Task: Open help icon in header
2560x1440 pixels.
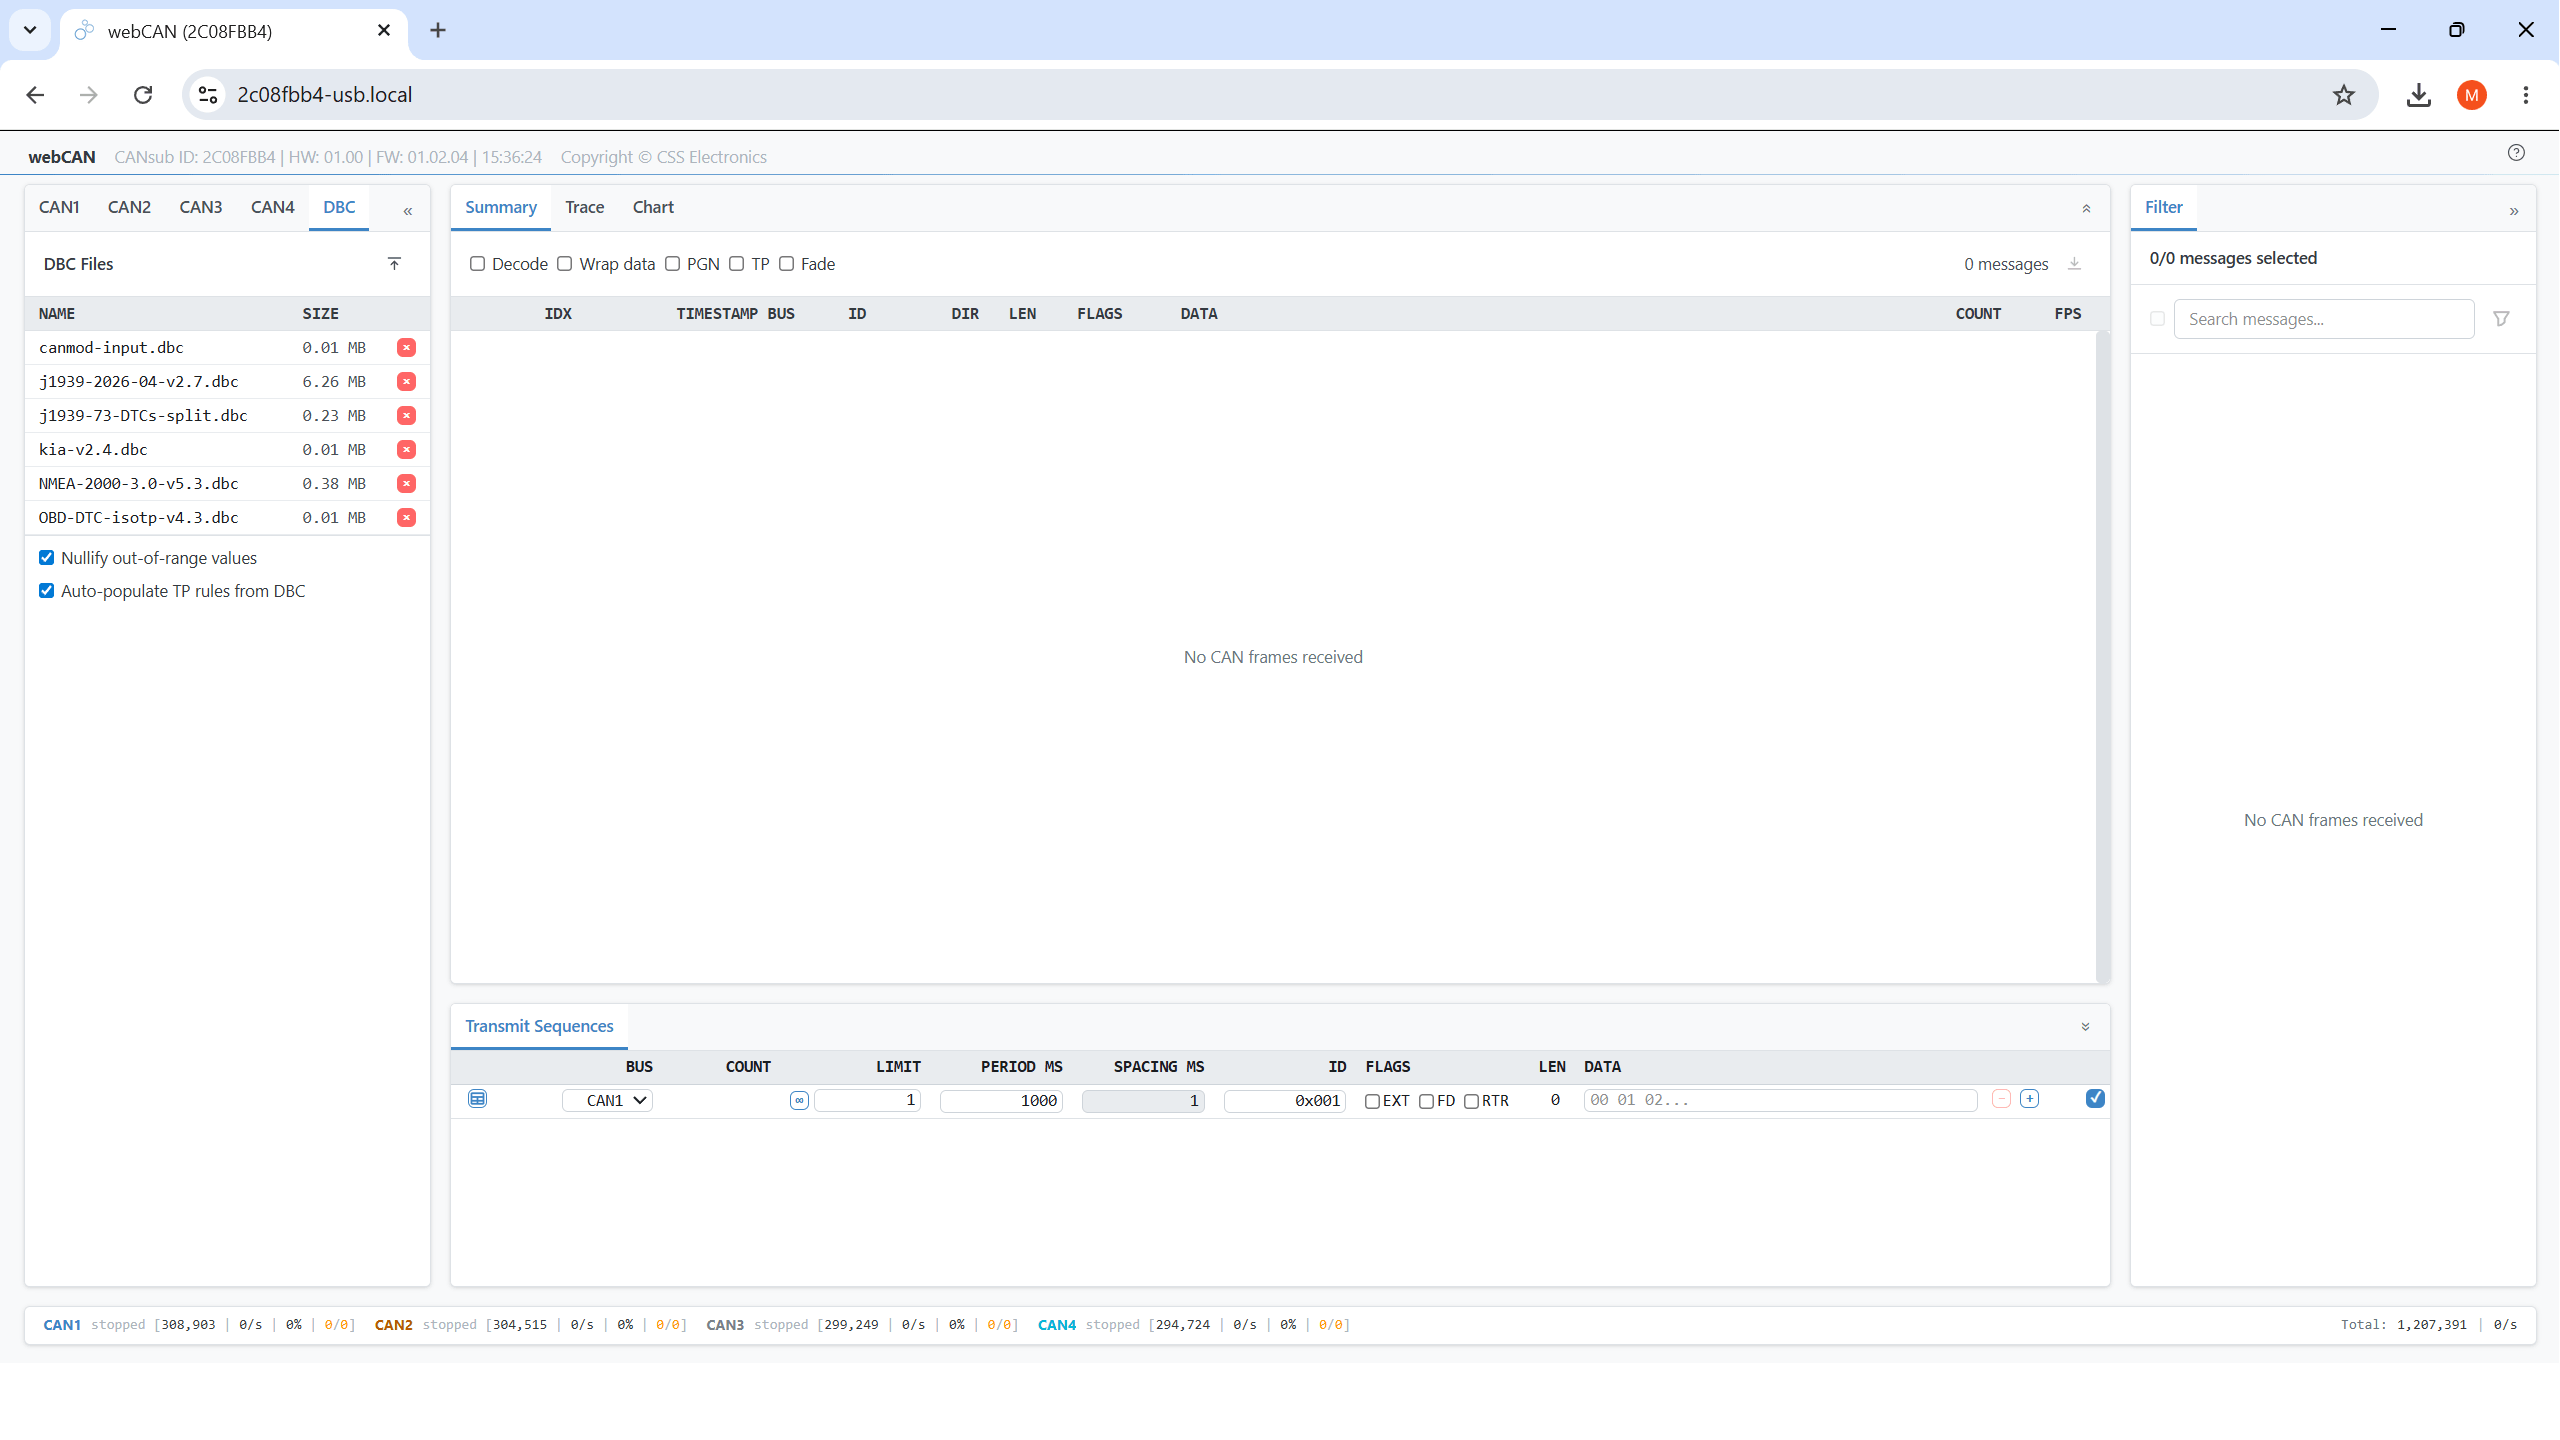Action: click(2516, 152)
